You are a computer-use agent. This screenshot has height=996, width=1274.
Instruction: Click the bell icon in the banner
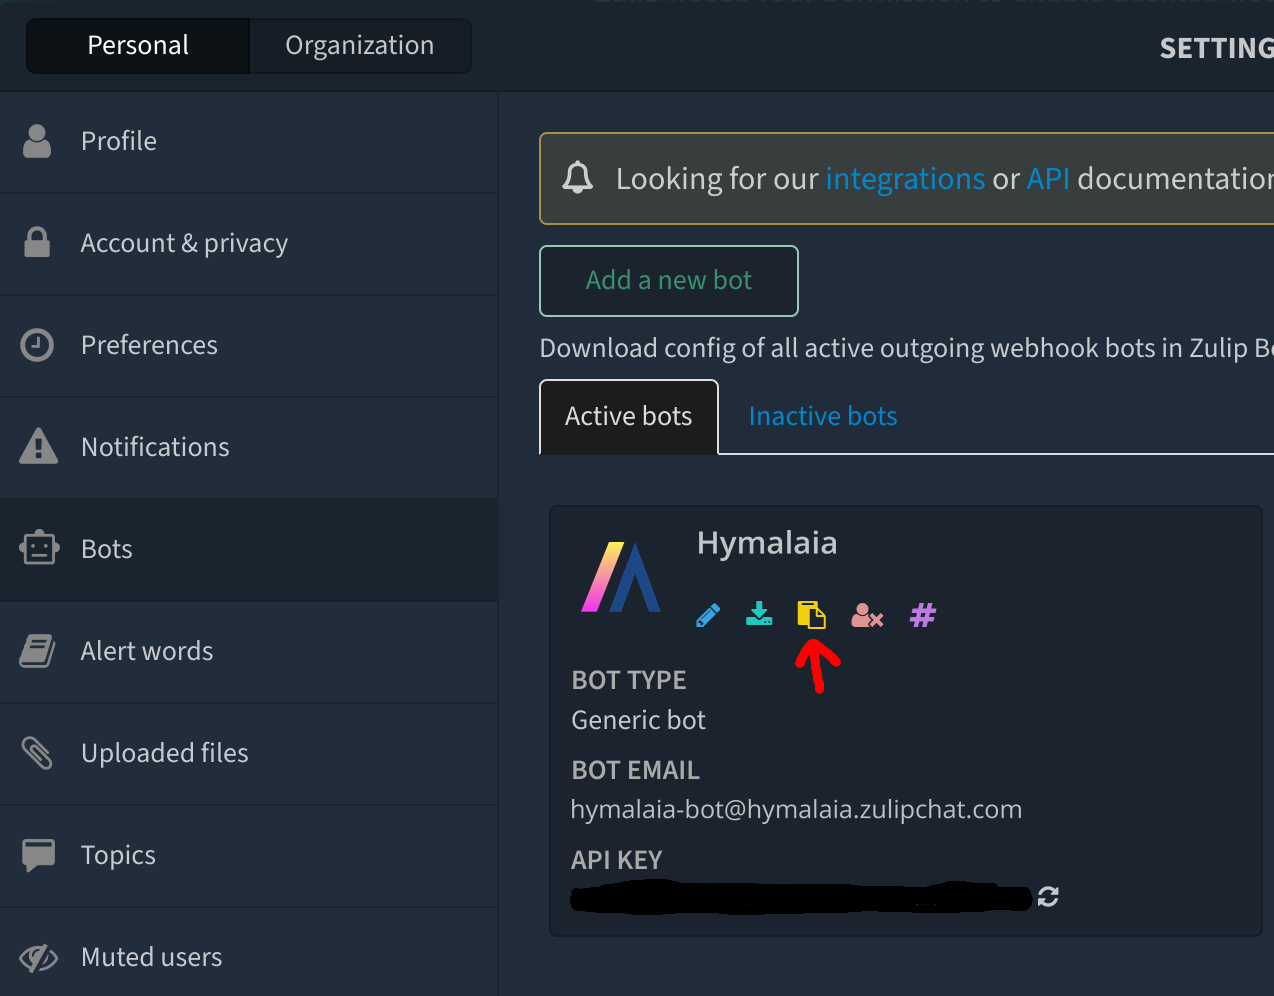point(578,178)
